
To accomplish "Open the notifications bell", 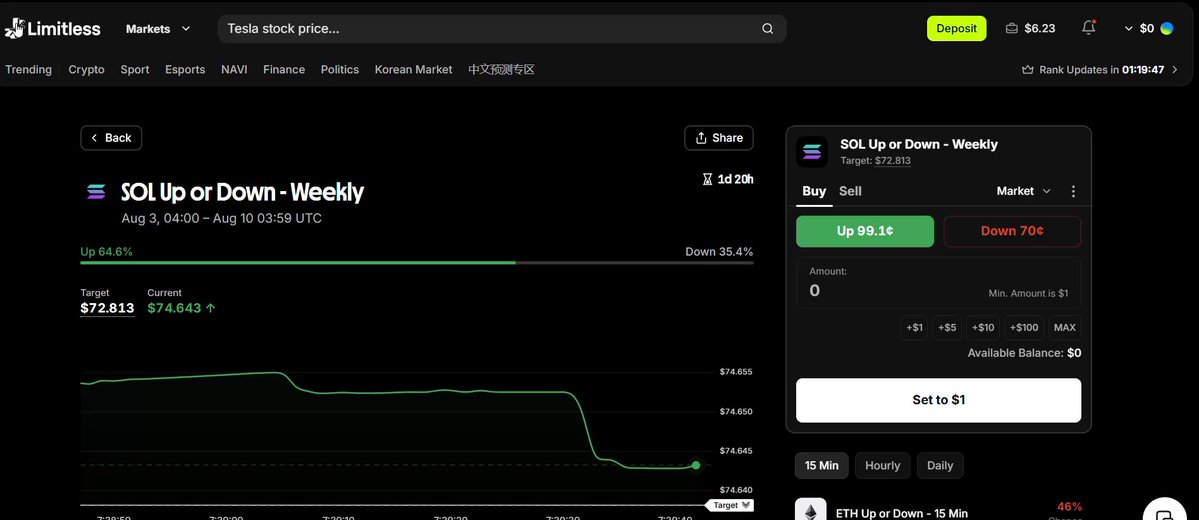I will pyautogui.click(x=1089, y=28).
